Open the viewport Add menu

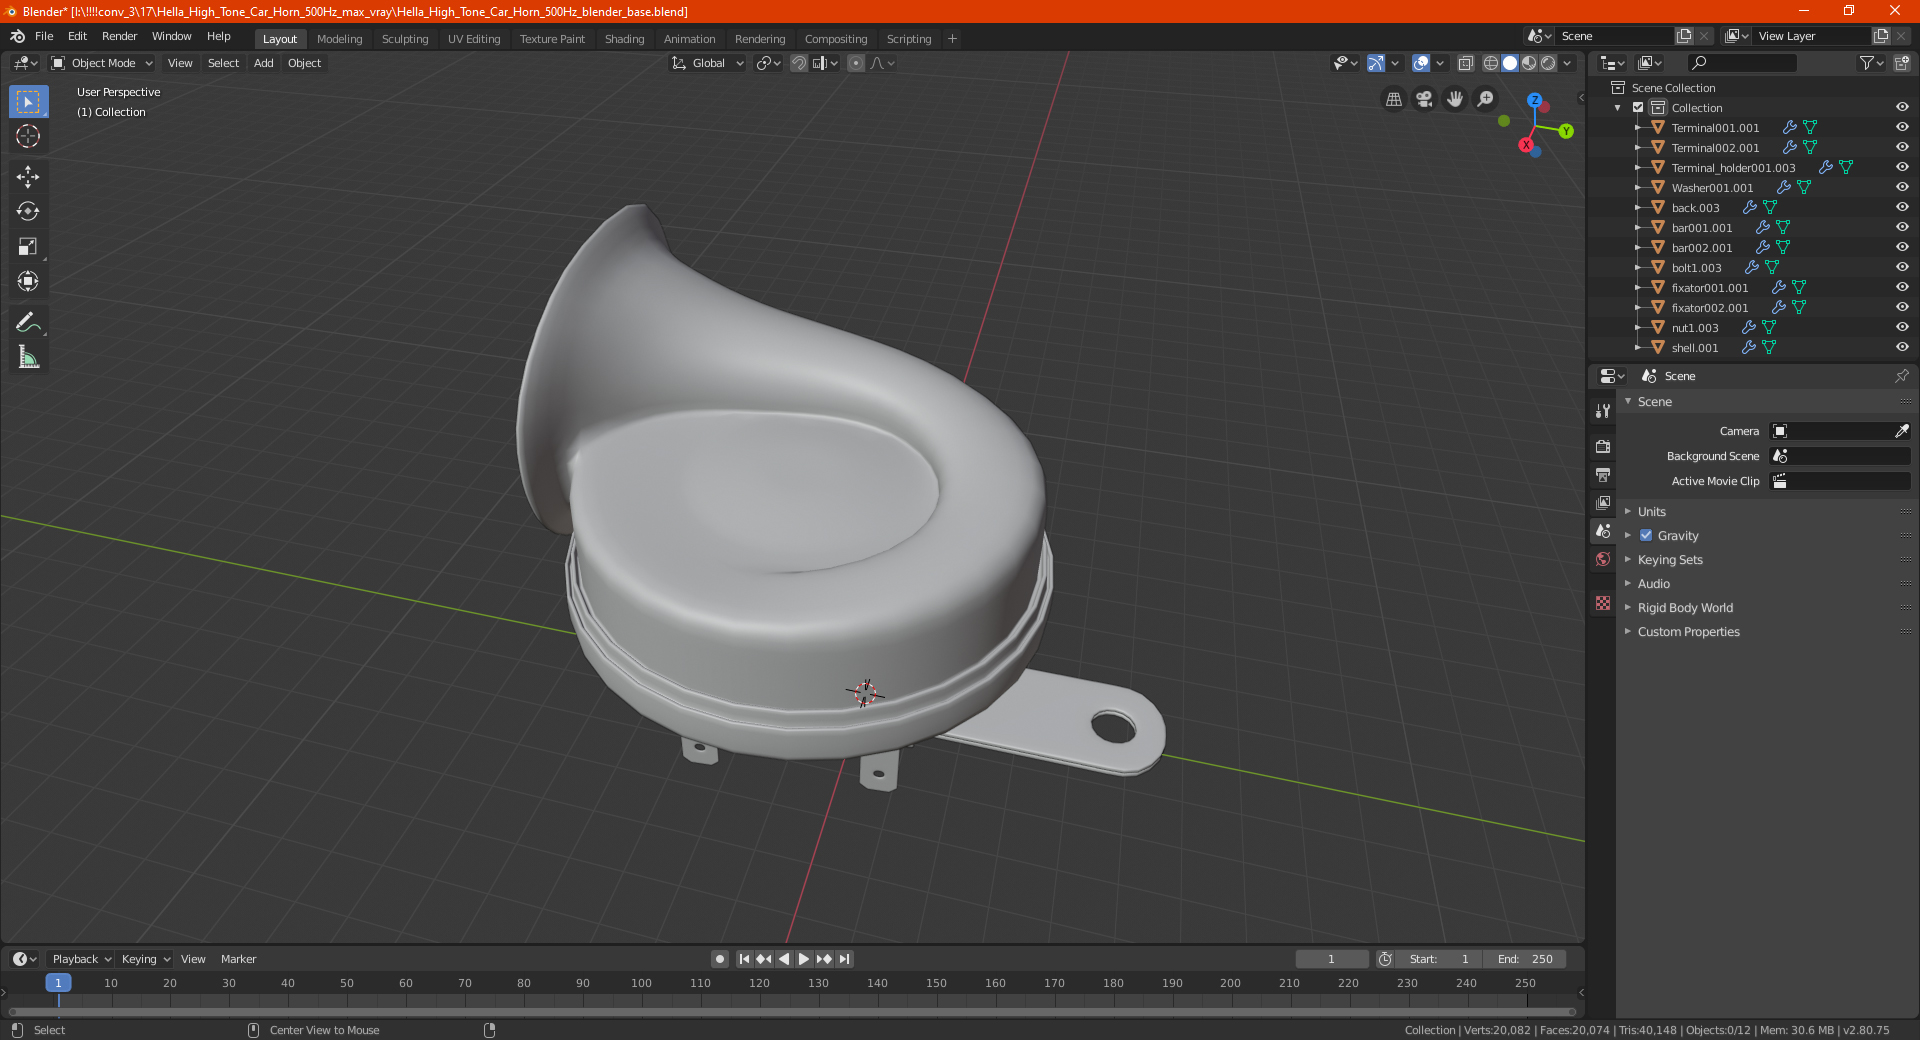(x=263, y=63)
